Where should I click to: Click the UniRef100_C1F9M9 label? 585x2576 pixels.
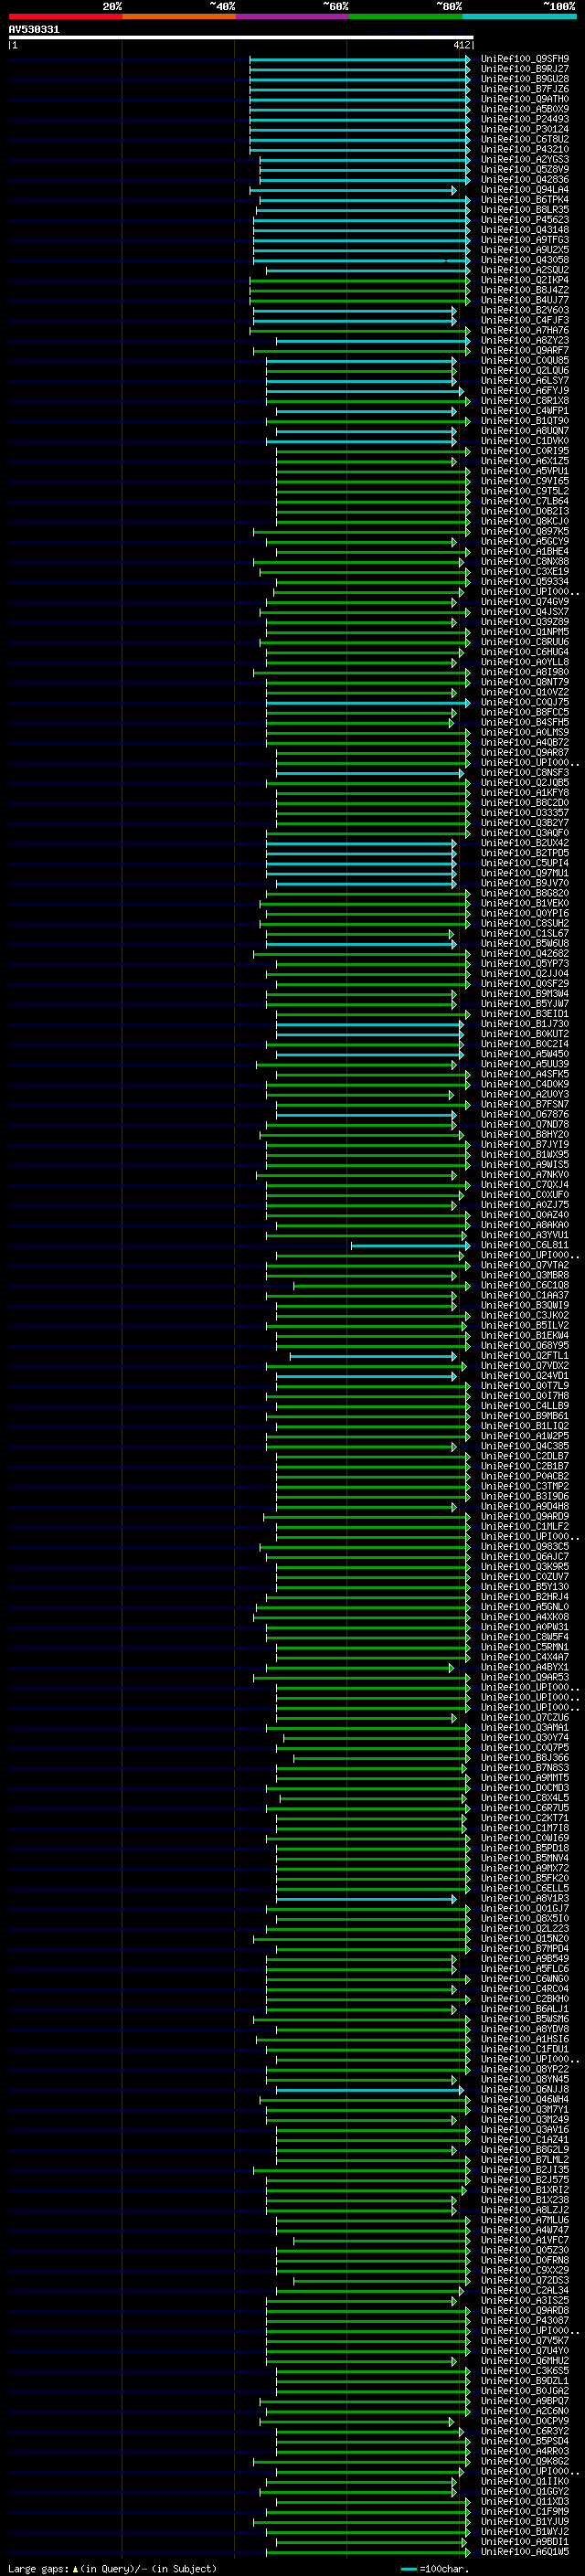point(524,2511)
